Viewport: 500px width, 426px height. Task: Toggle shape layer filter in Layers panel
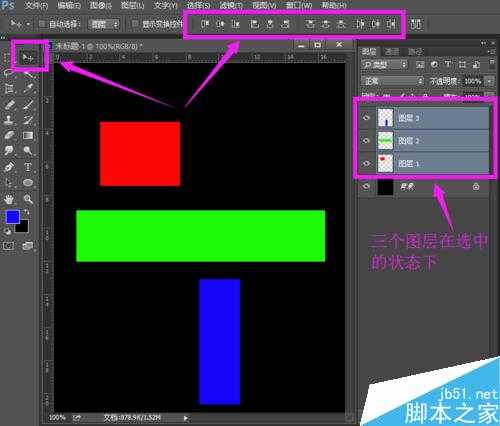pos(462,64)
